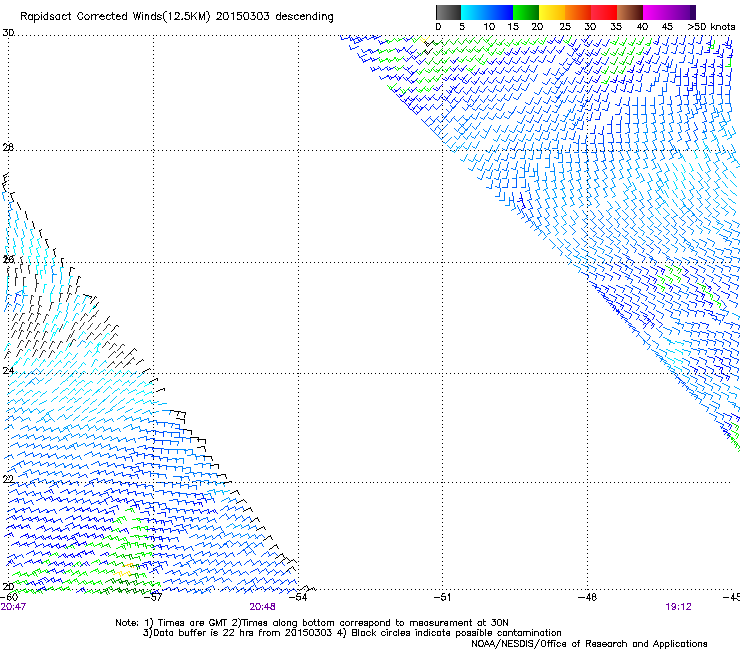Click the -57 longitude axis label
The image size is (740, 650).
(153, 597)
